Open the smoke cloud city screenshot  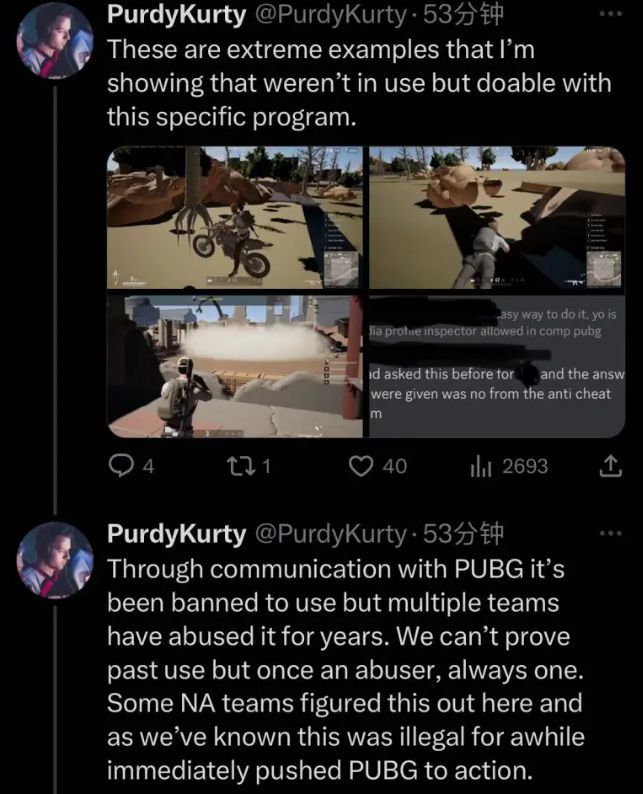235,367
